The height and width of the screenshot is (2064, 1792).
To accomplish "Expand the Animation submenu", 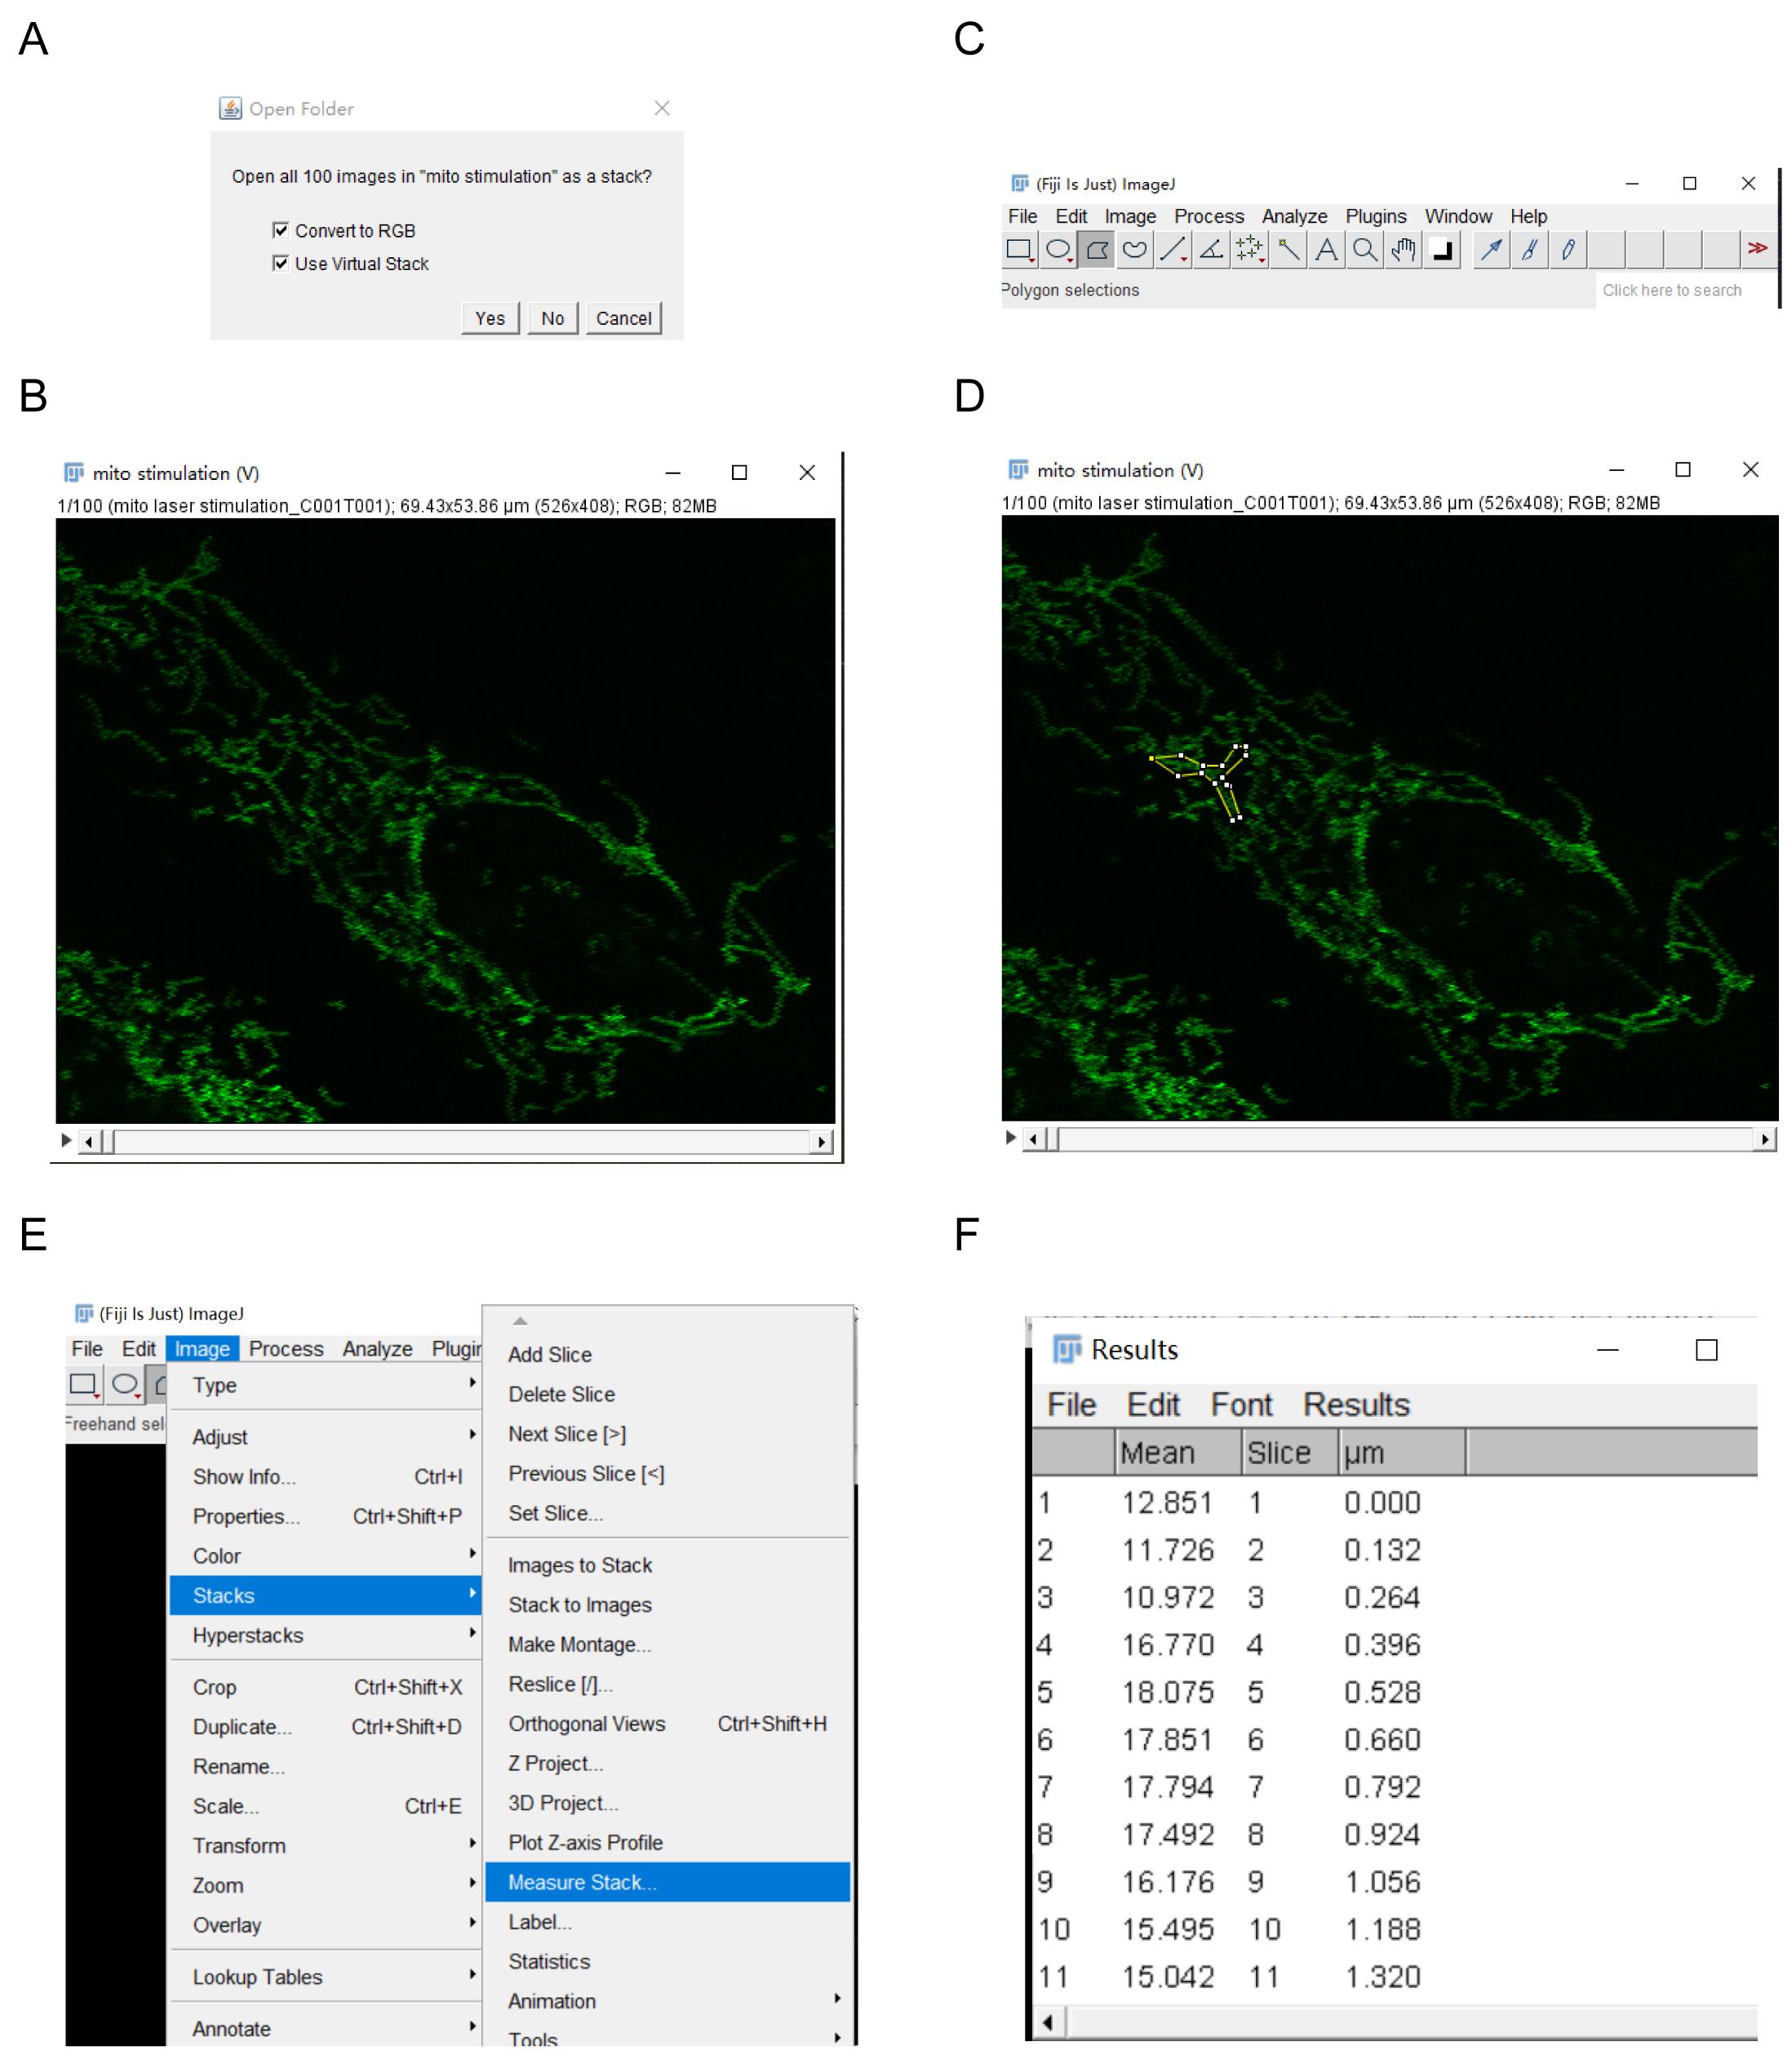I will coord(668,2001).
